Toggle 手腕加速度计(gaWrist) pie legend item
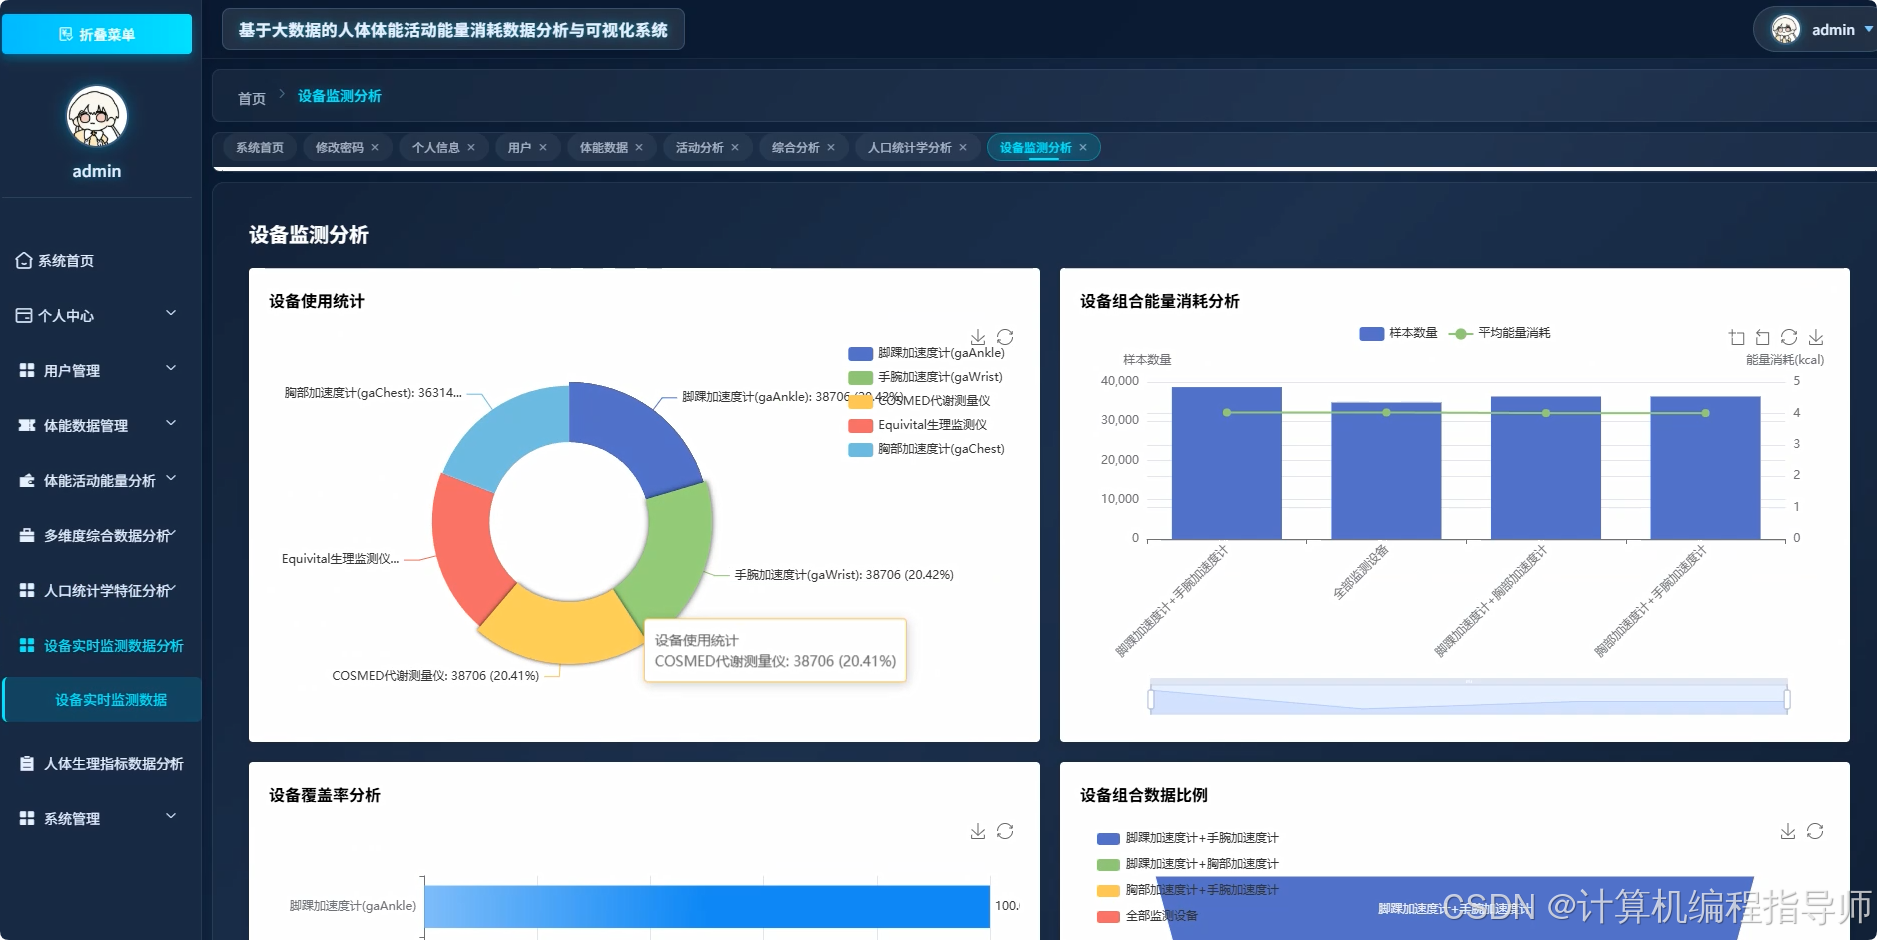 [925, 377]
